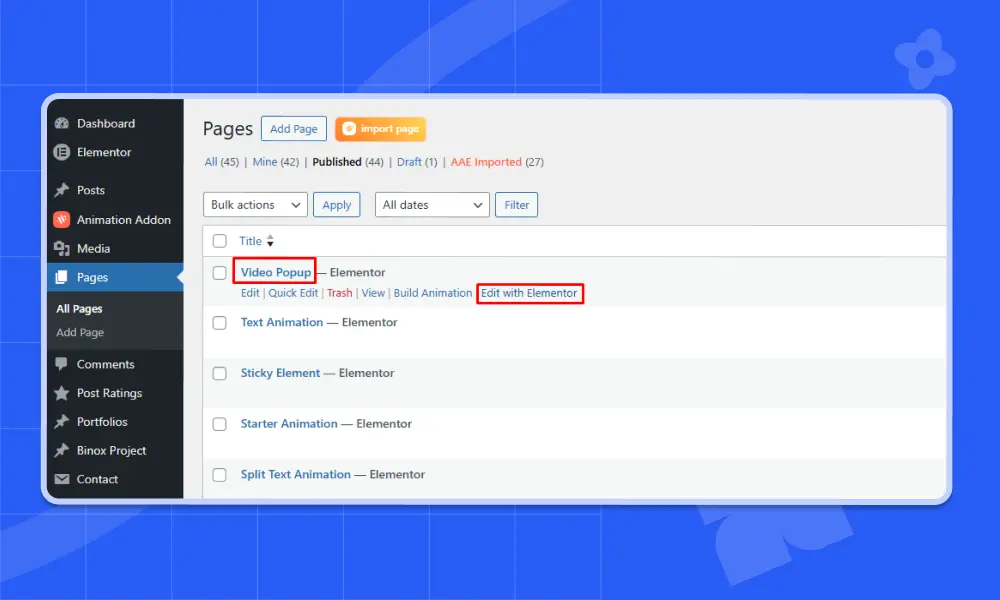
Task: Open the Starter Animation page title
Action: coord(289,423)
